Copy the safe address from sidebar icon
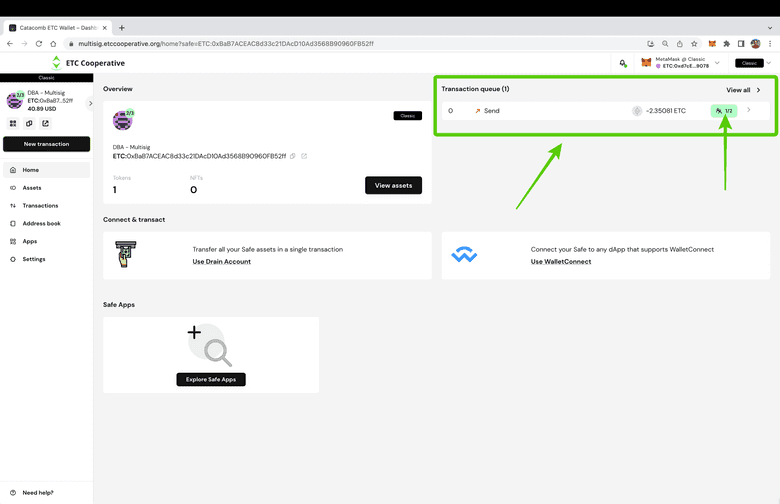This screenshot has width=780, height=504. pos(29,123)
